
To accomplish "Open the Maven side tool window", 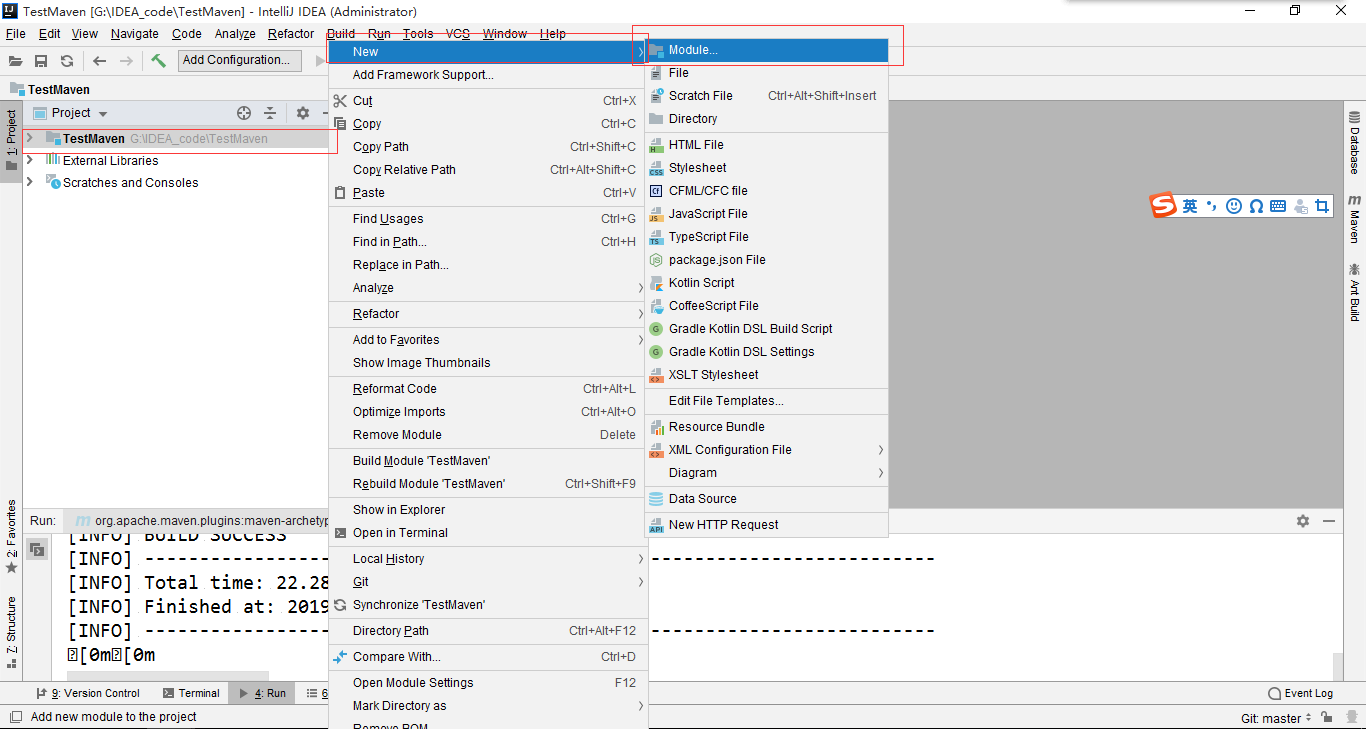I will click(x=1355, y=219).
